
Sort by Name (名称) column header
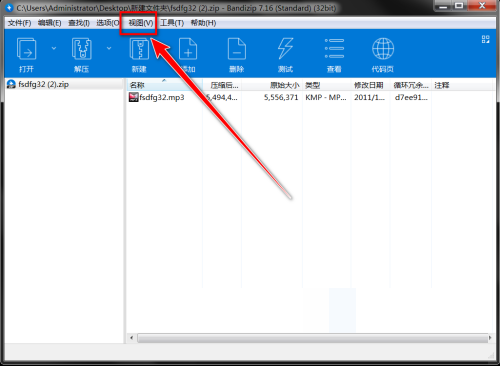[x=165, y=85]
